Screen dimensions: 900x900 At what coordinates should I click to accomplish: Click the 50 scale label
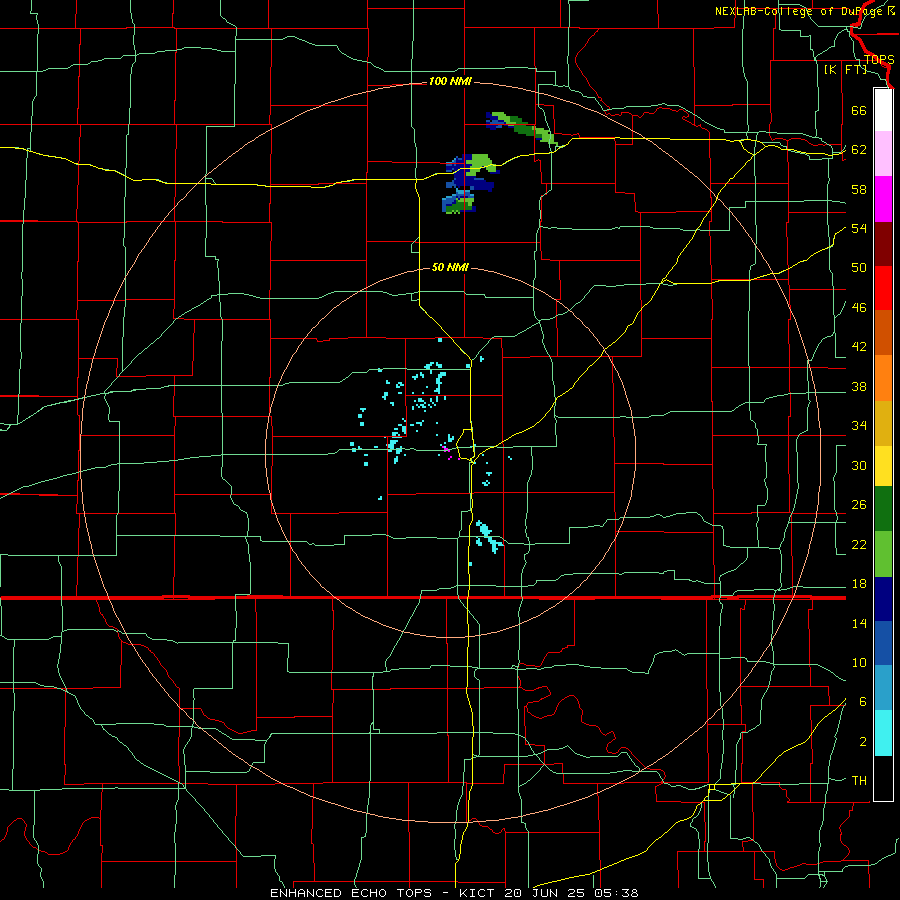tap(859, 268)
